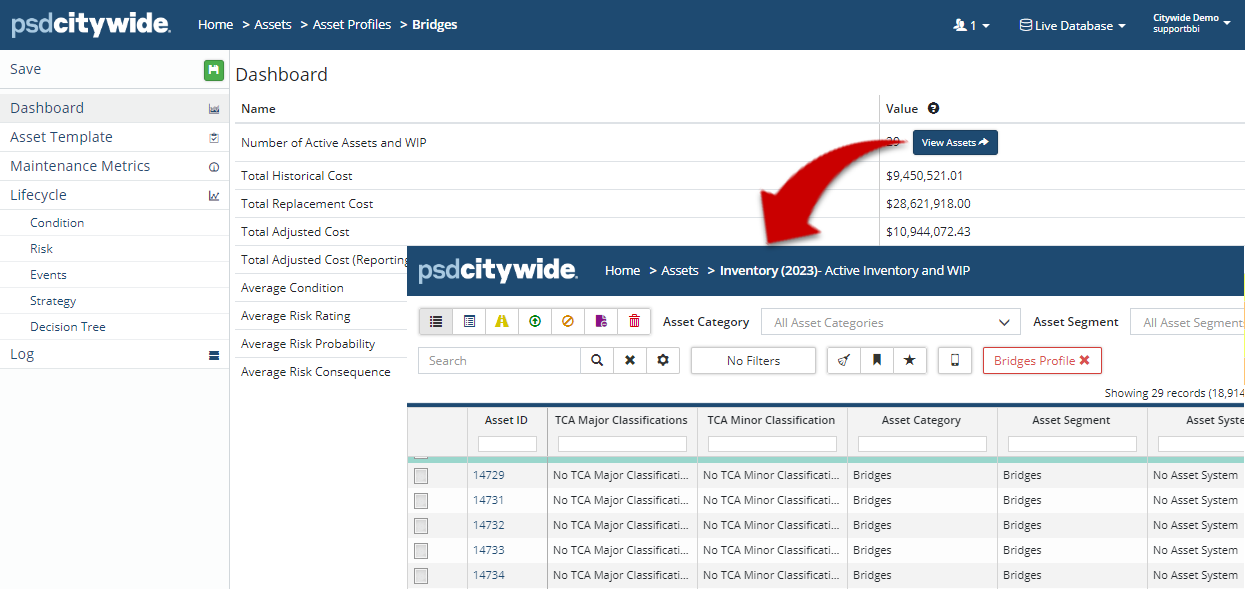The height and width of the screenshot is (589, 1245).
Task: Click the yellow road icon in inventory toolbar
Action: 502,321
